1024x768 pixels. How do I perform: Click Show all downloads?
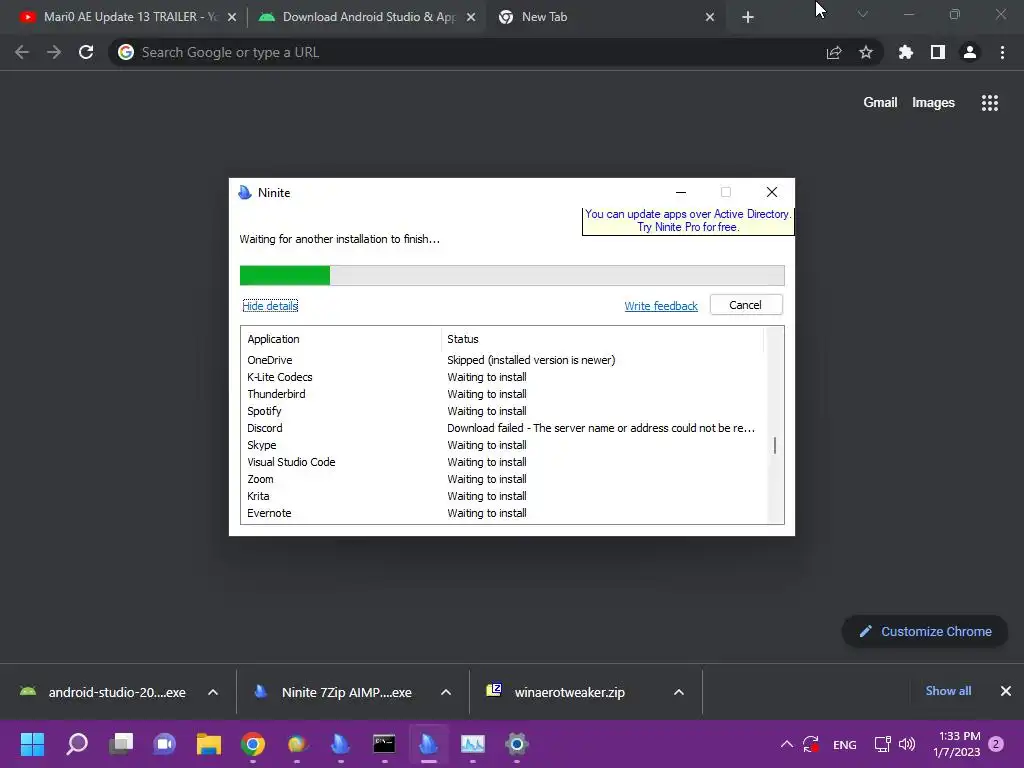click(x=948, y=691)
